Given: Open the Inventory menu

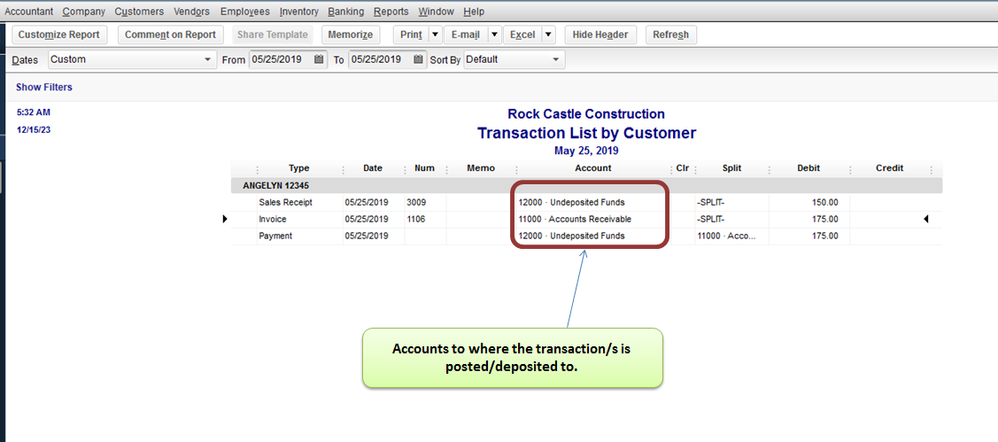Looking at the screenshot, I should (x=299, y=11).
